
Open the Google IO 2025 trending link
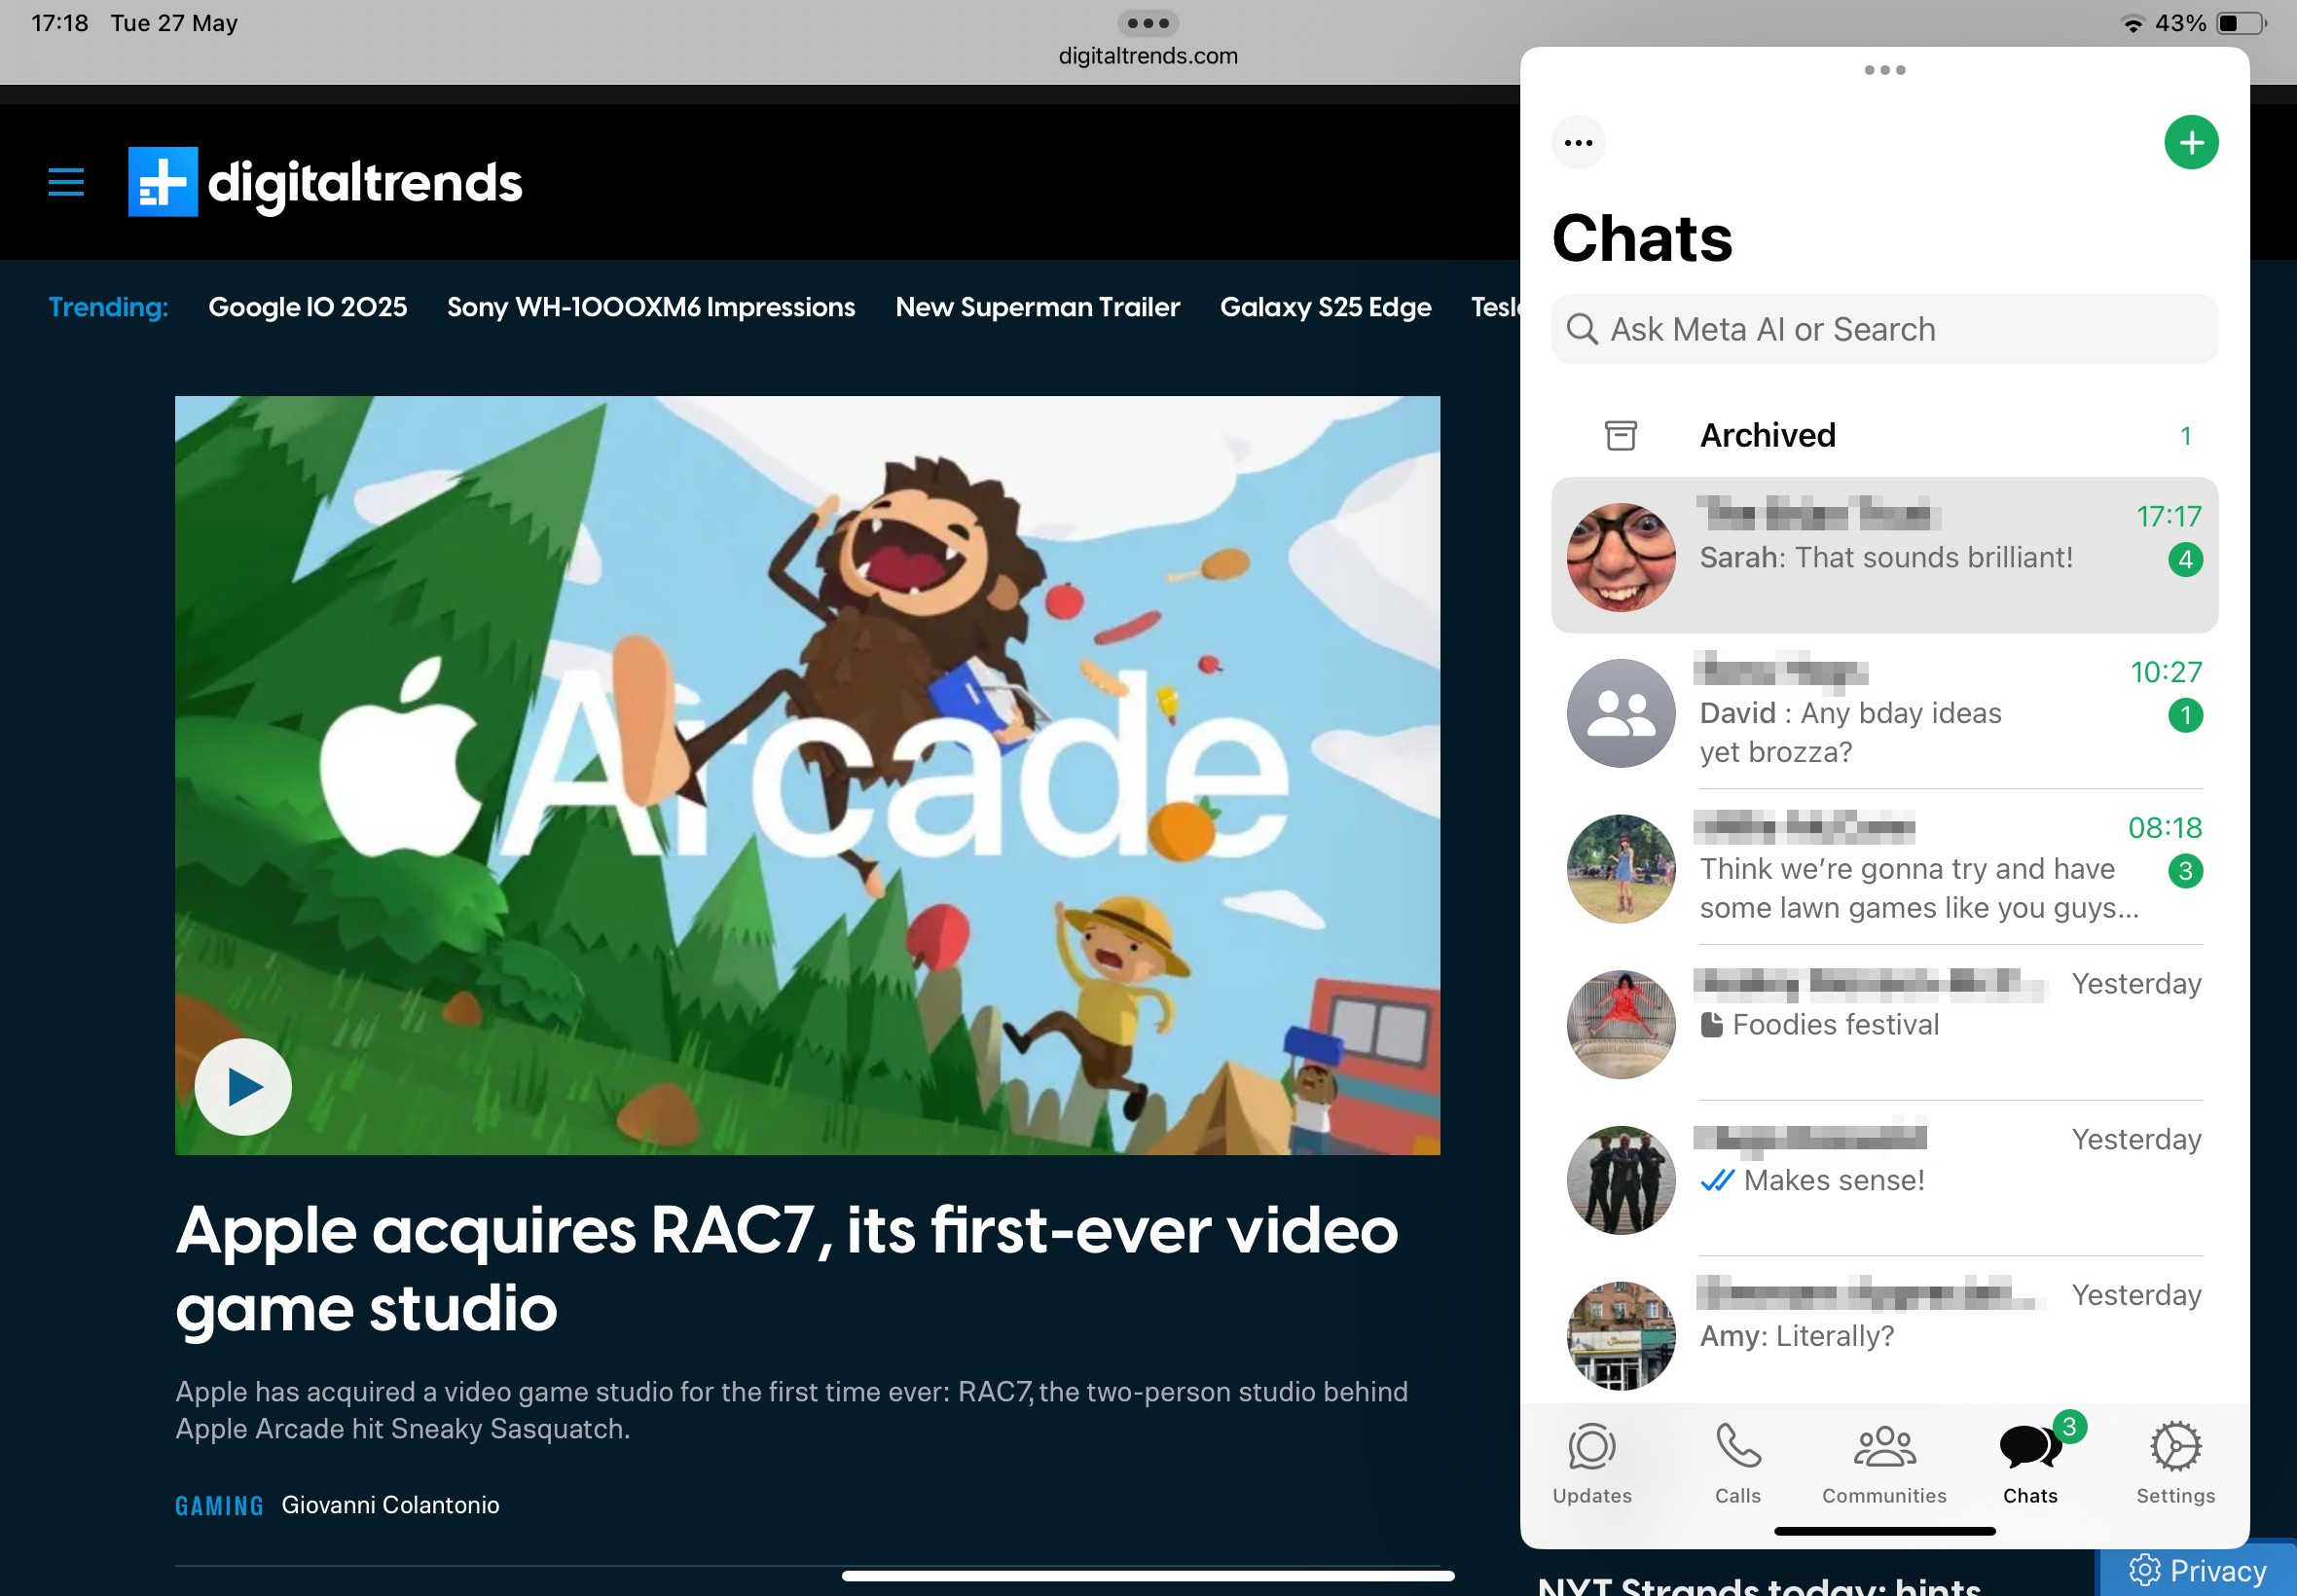pyautogui.click(x=307, y=307)
